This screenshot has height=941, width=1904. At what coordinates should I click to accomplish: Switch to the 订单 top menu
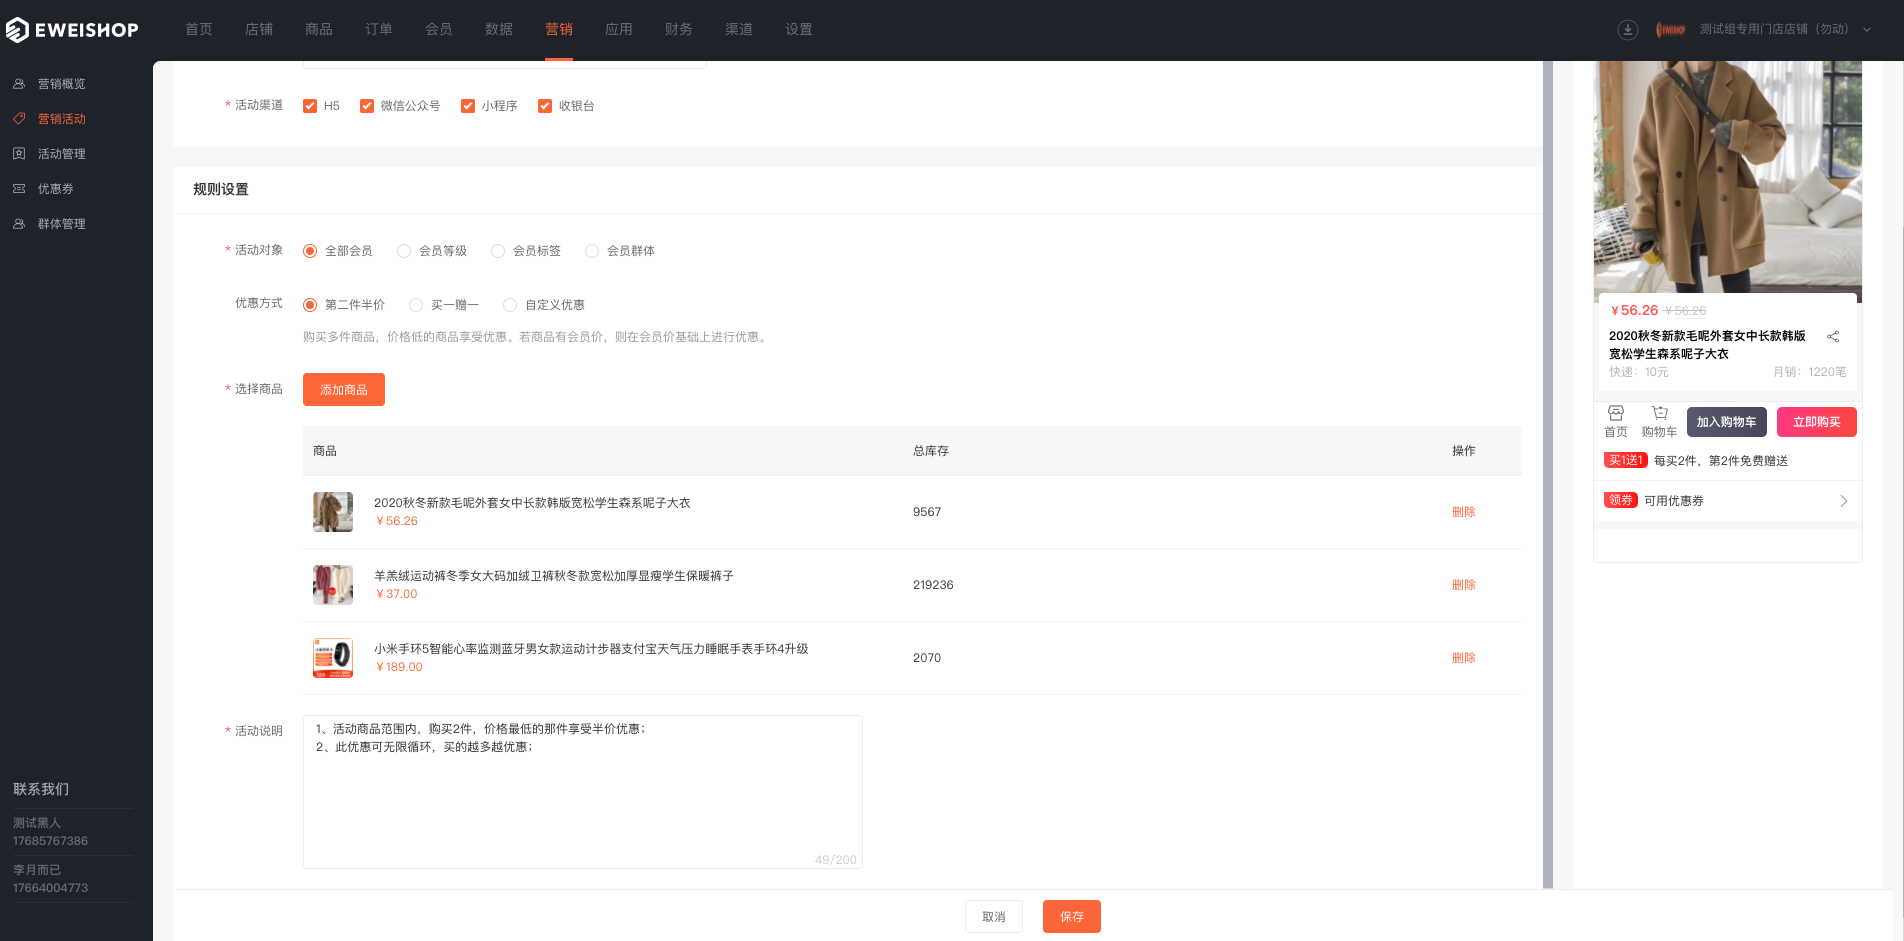pos(379,30)
